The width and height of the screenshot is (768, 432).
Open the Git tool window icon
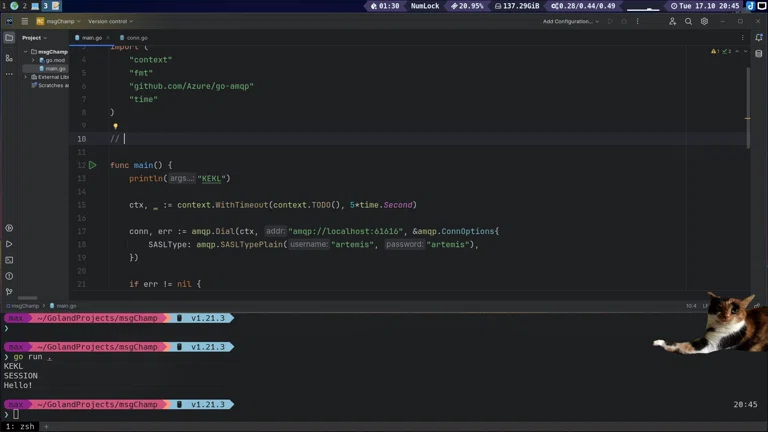pyautogui.click(x=9, y=292)
